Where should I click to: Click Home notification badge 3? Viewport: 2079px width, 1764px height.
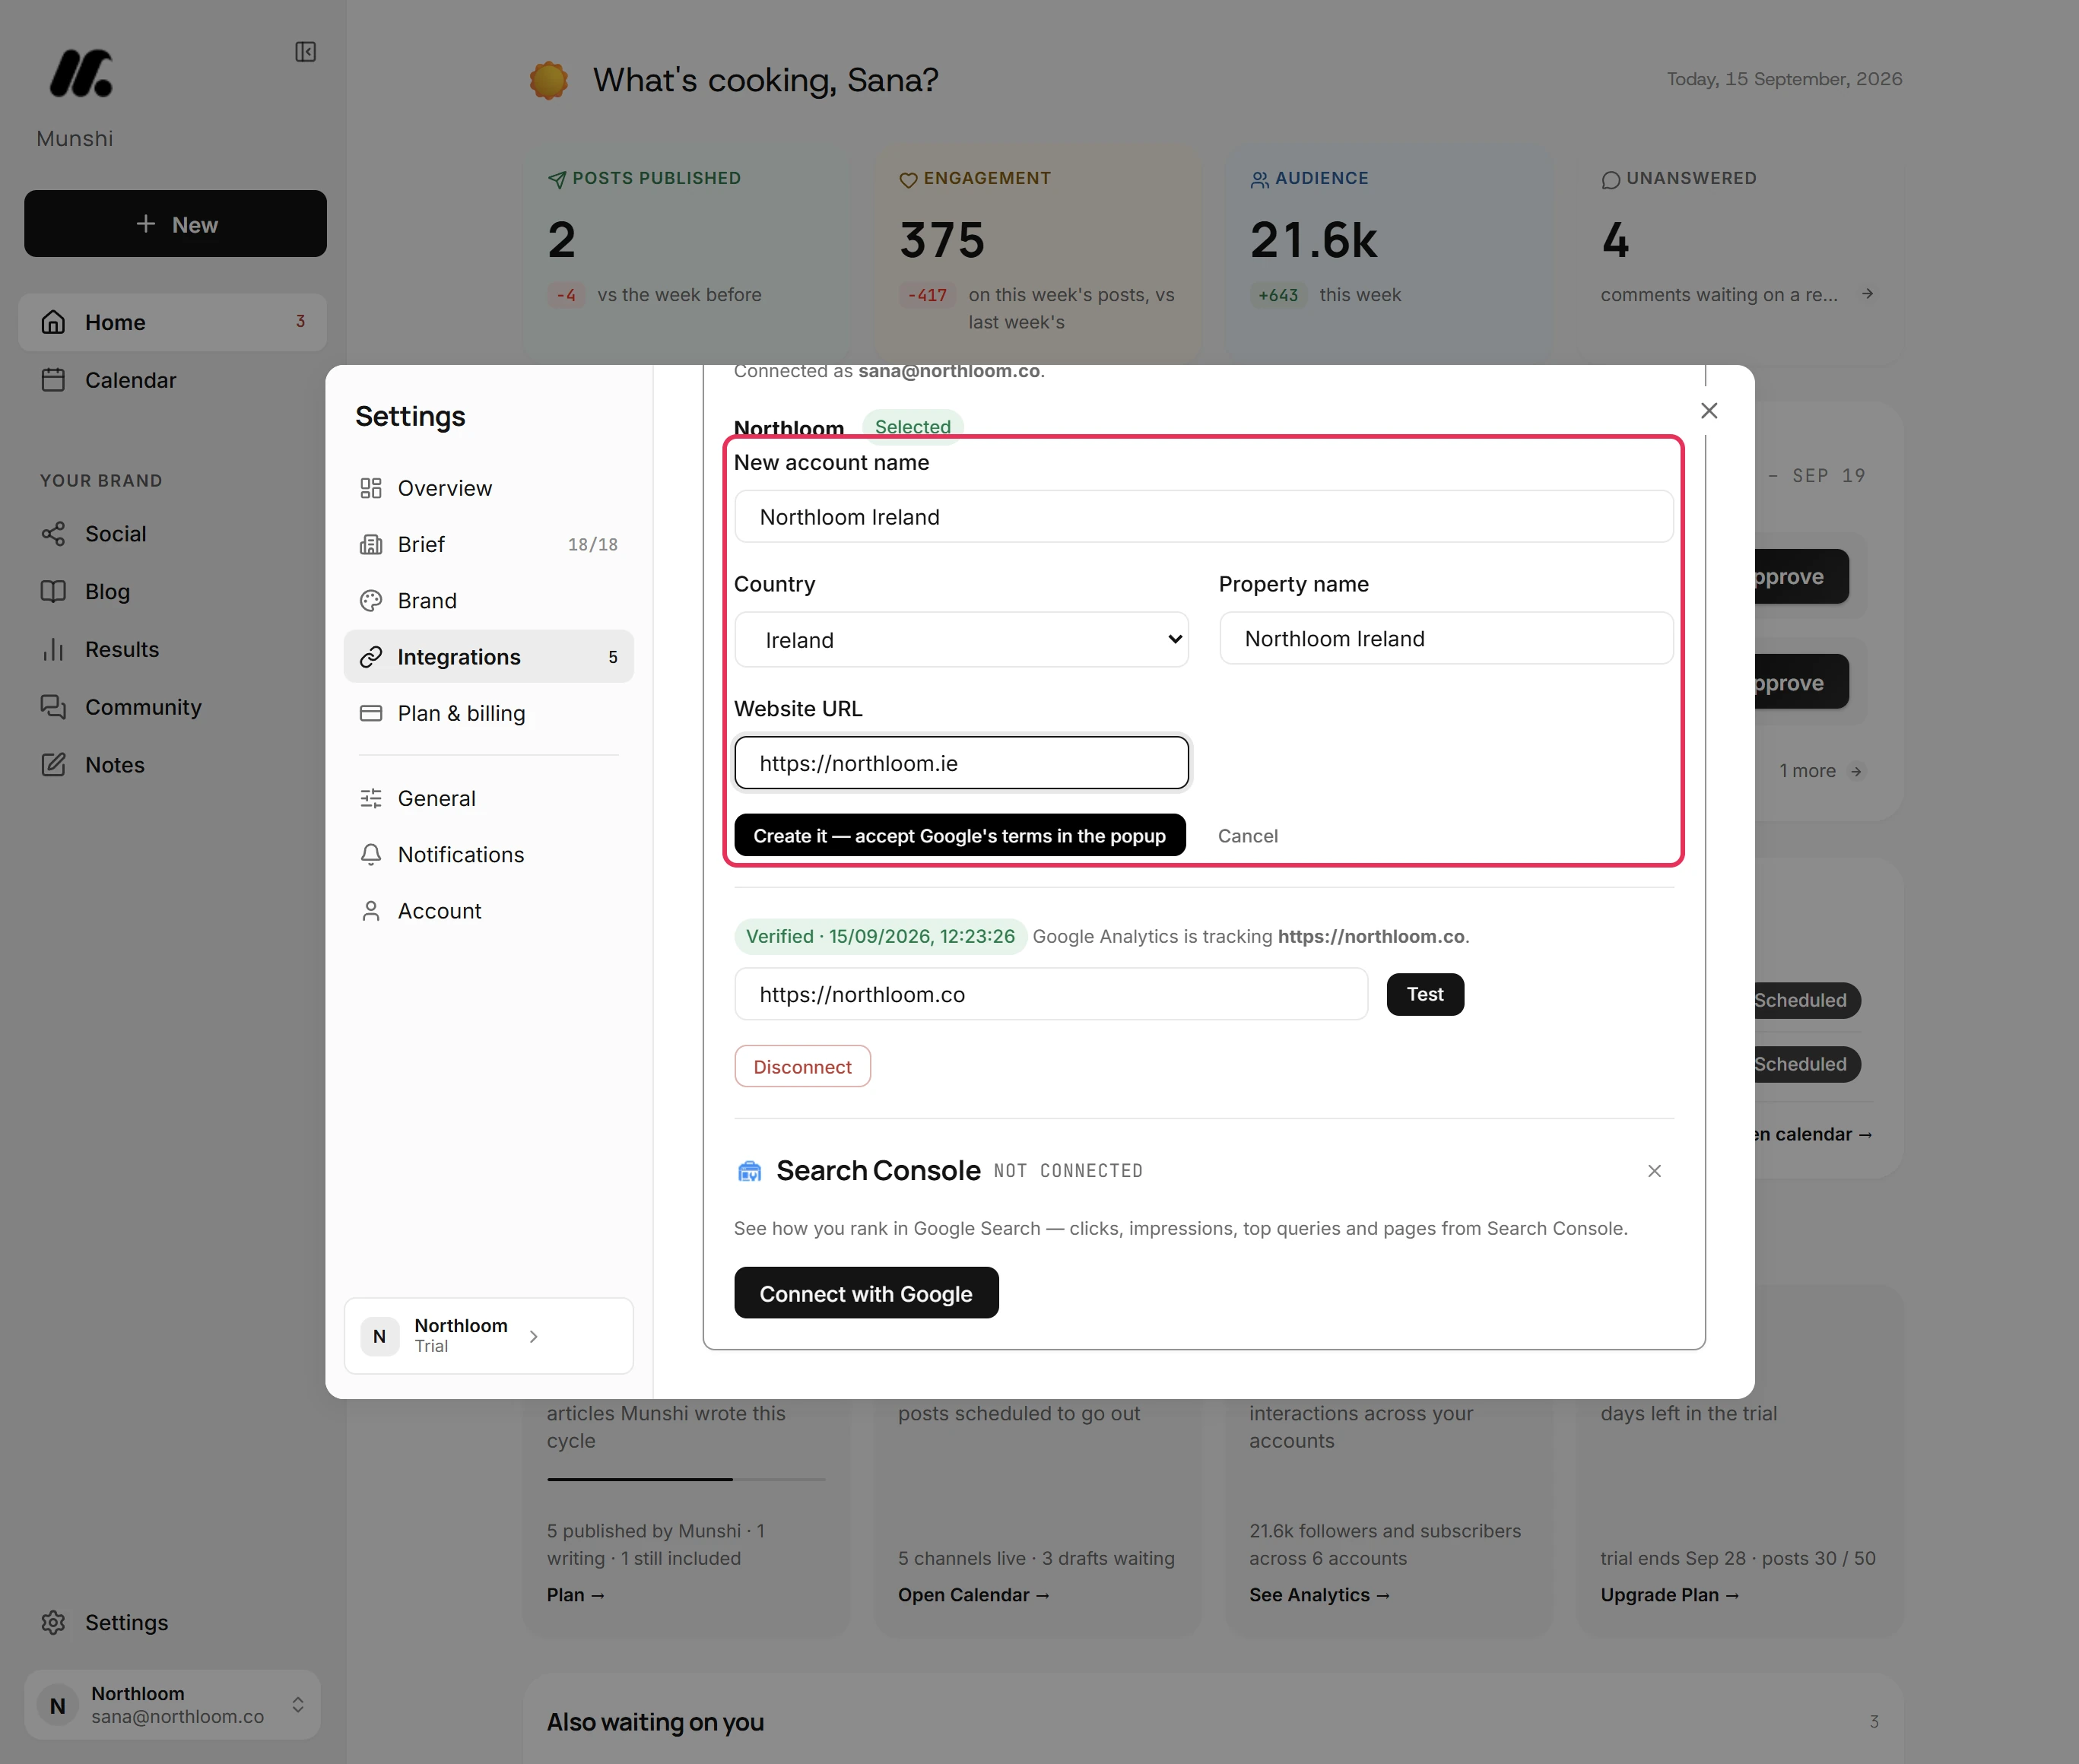300,321
